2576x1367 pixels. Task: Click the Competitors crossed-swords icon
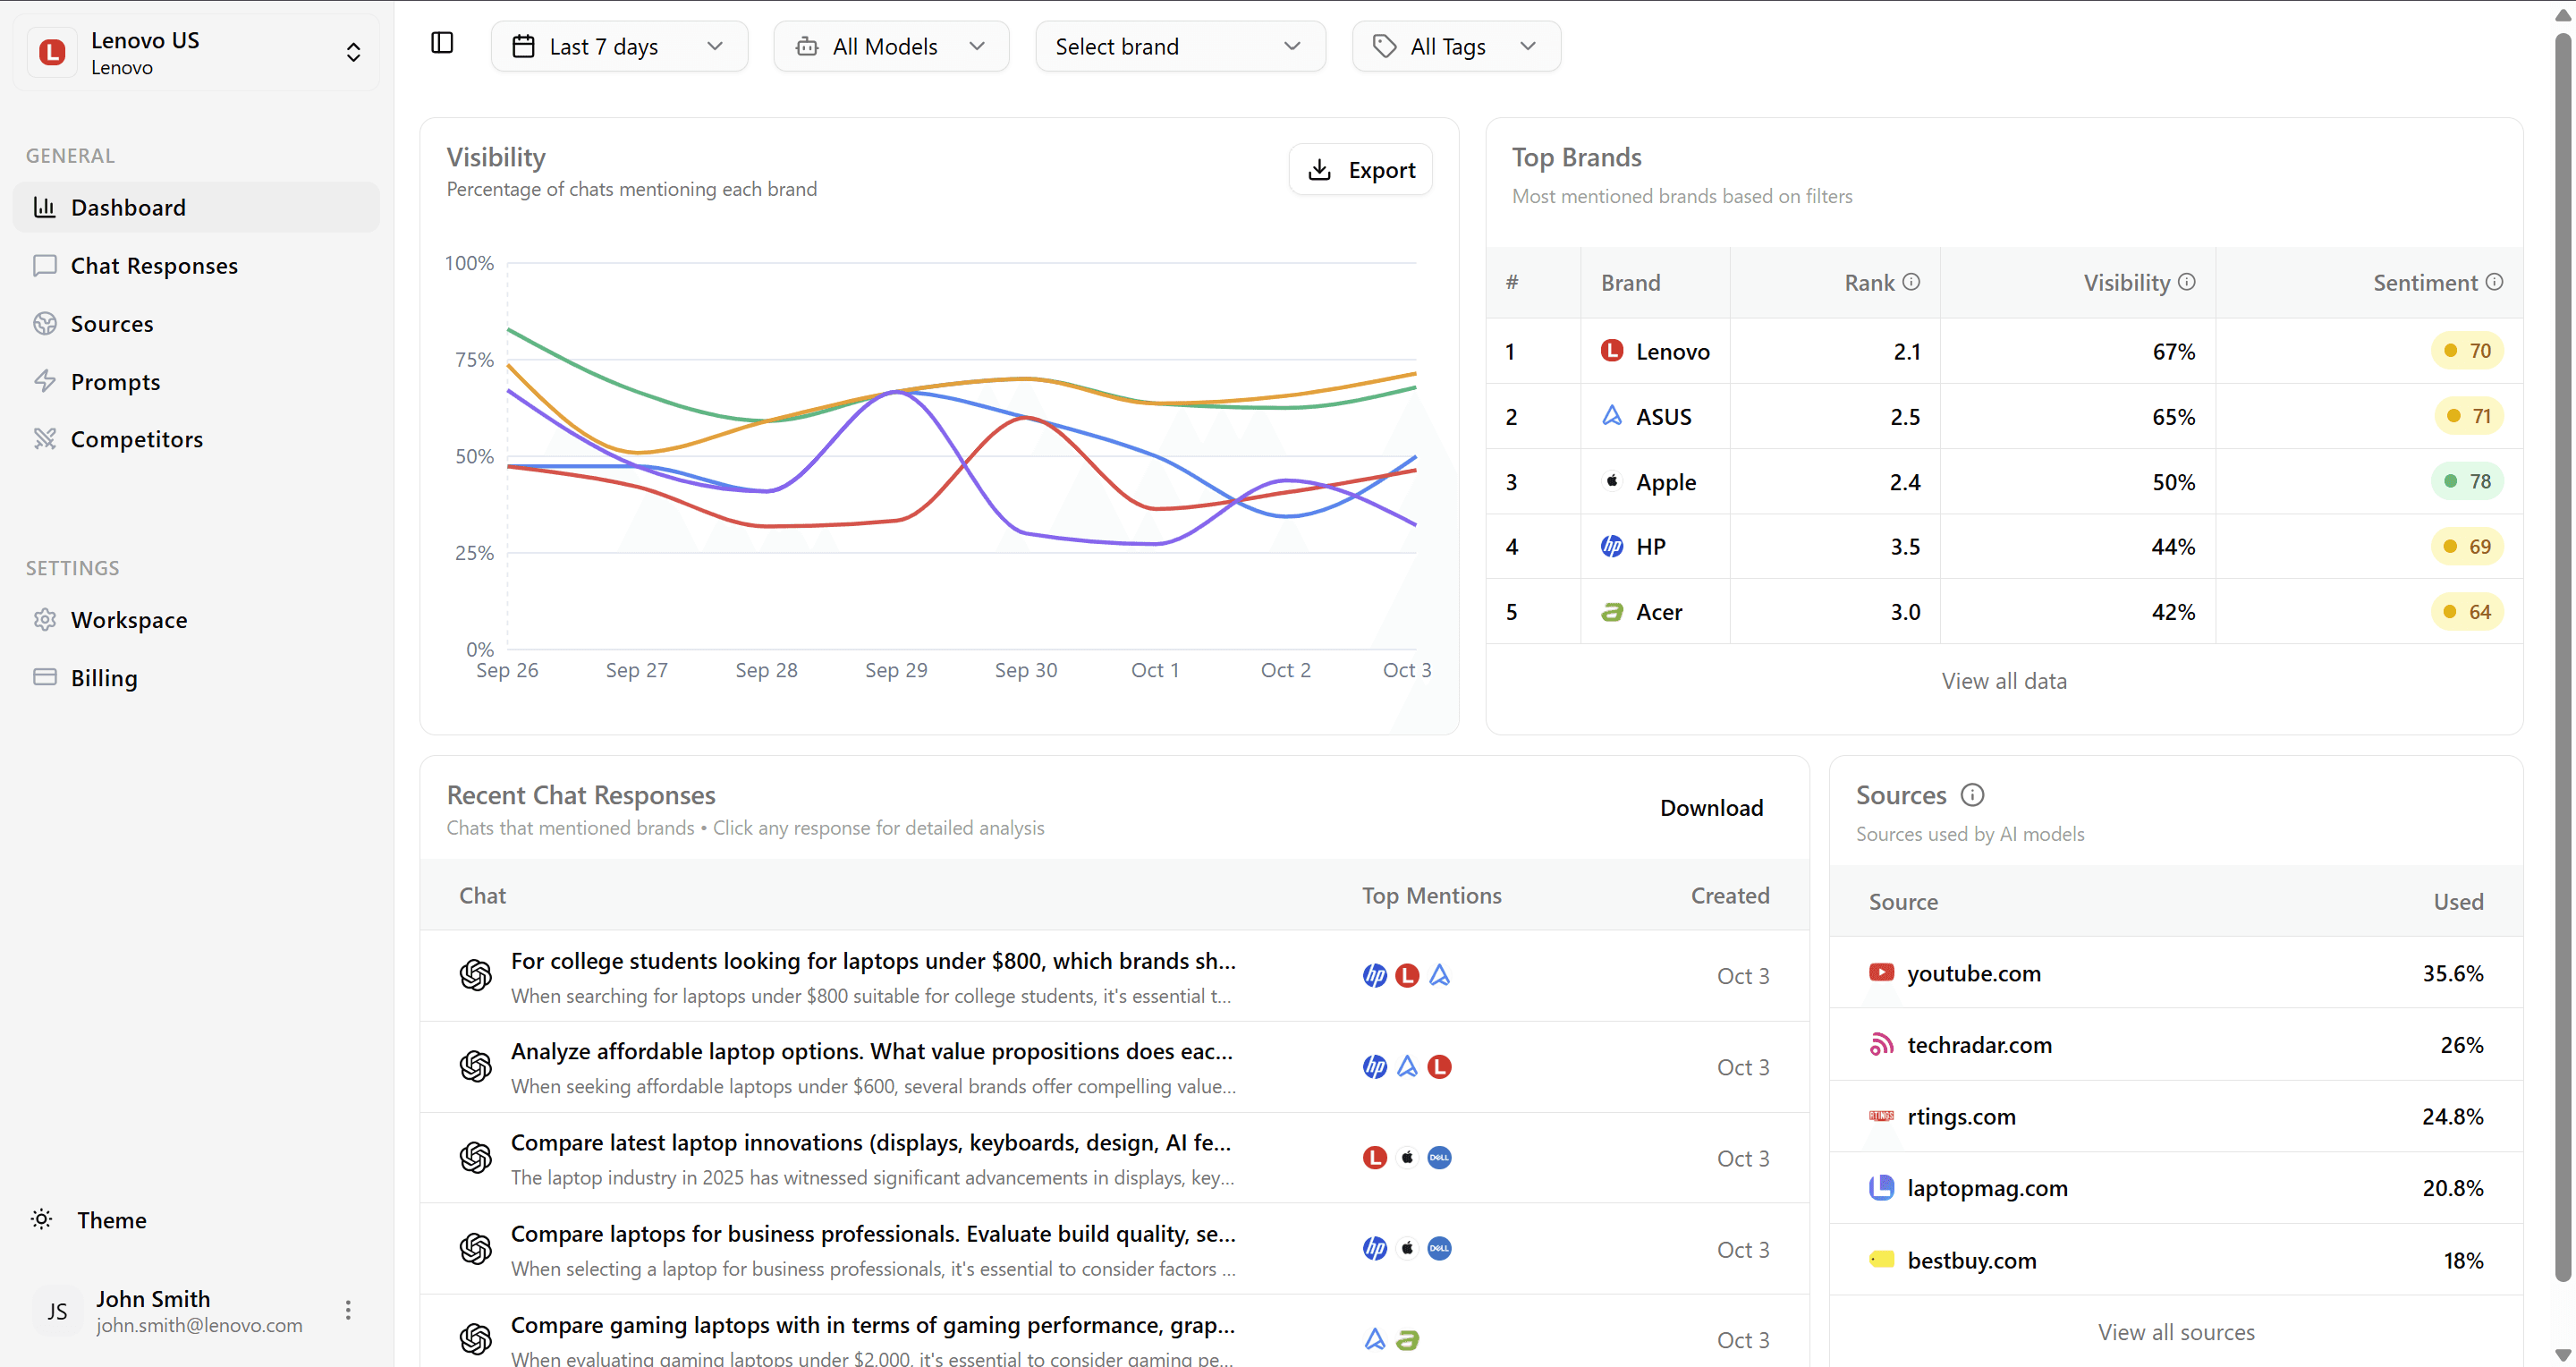pyautogui.click(x=45, y=438)
